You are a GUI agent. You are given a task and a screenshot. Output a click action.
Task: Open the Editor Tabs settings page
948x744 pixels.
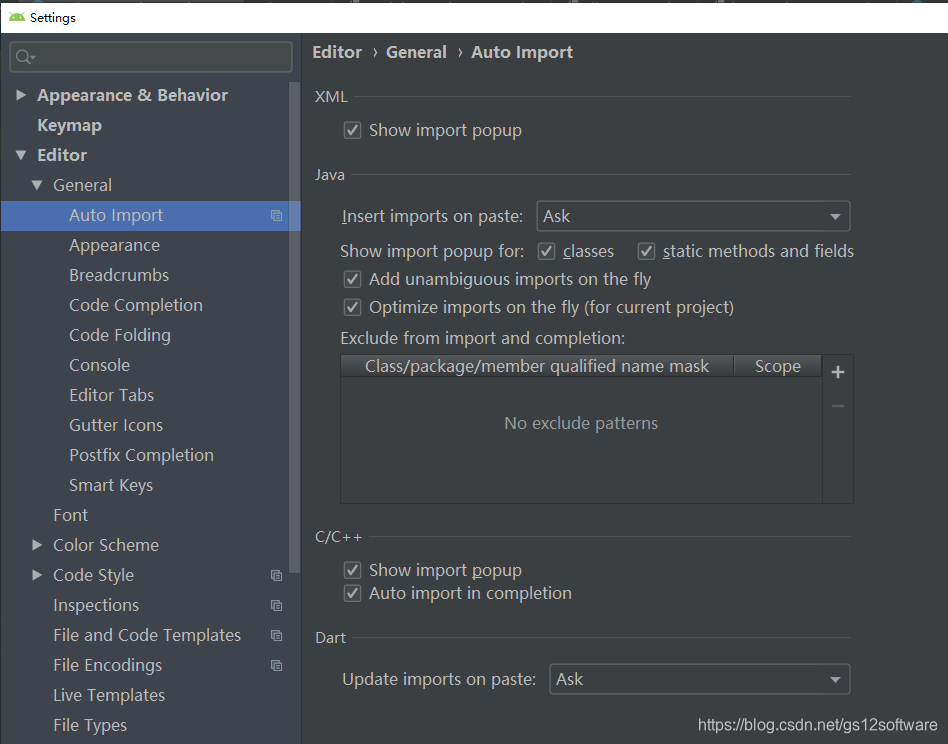pyautogui.click(x=111, y=395)
